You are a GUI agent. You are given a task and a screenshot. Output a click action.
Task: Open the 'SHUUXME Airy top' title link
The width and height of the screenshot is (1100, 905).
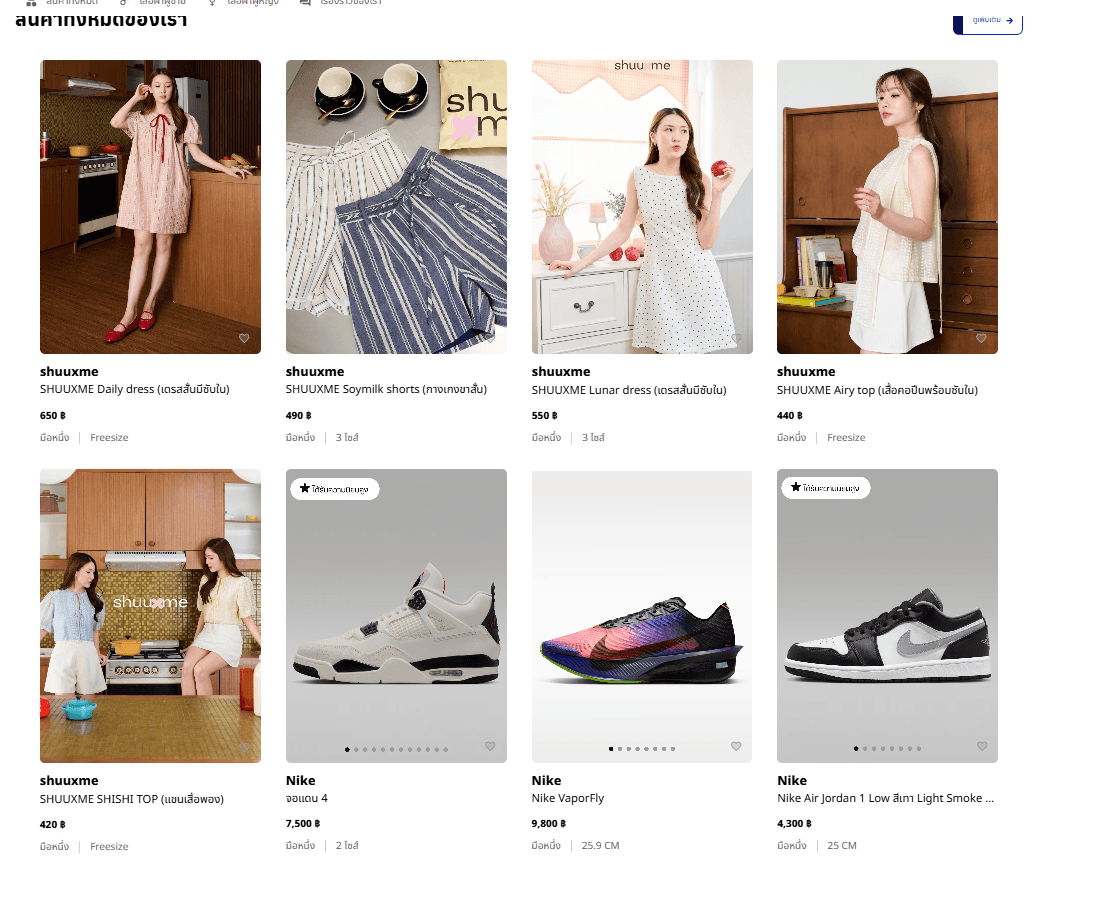877,390
